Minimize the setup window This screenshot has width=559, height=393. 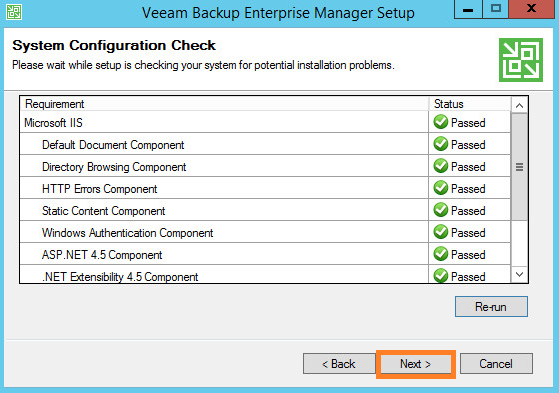pyautogui.click(x=468, y=9)
